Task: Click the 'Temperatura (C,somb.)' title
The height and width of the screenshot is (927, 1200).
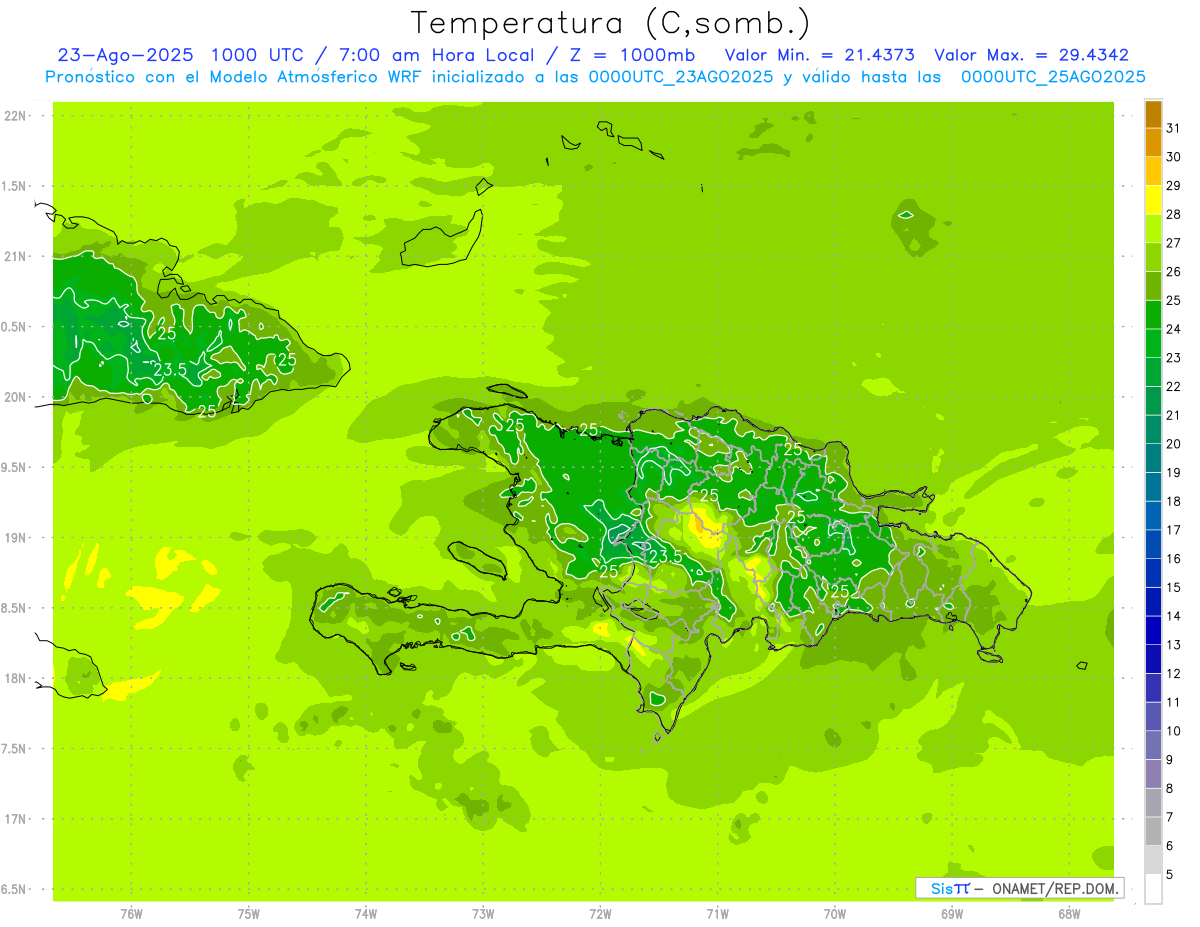Action: pyautogui.click(x=610, y=23)
